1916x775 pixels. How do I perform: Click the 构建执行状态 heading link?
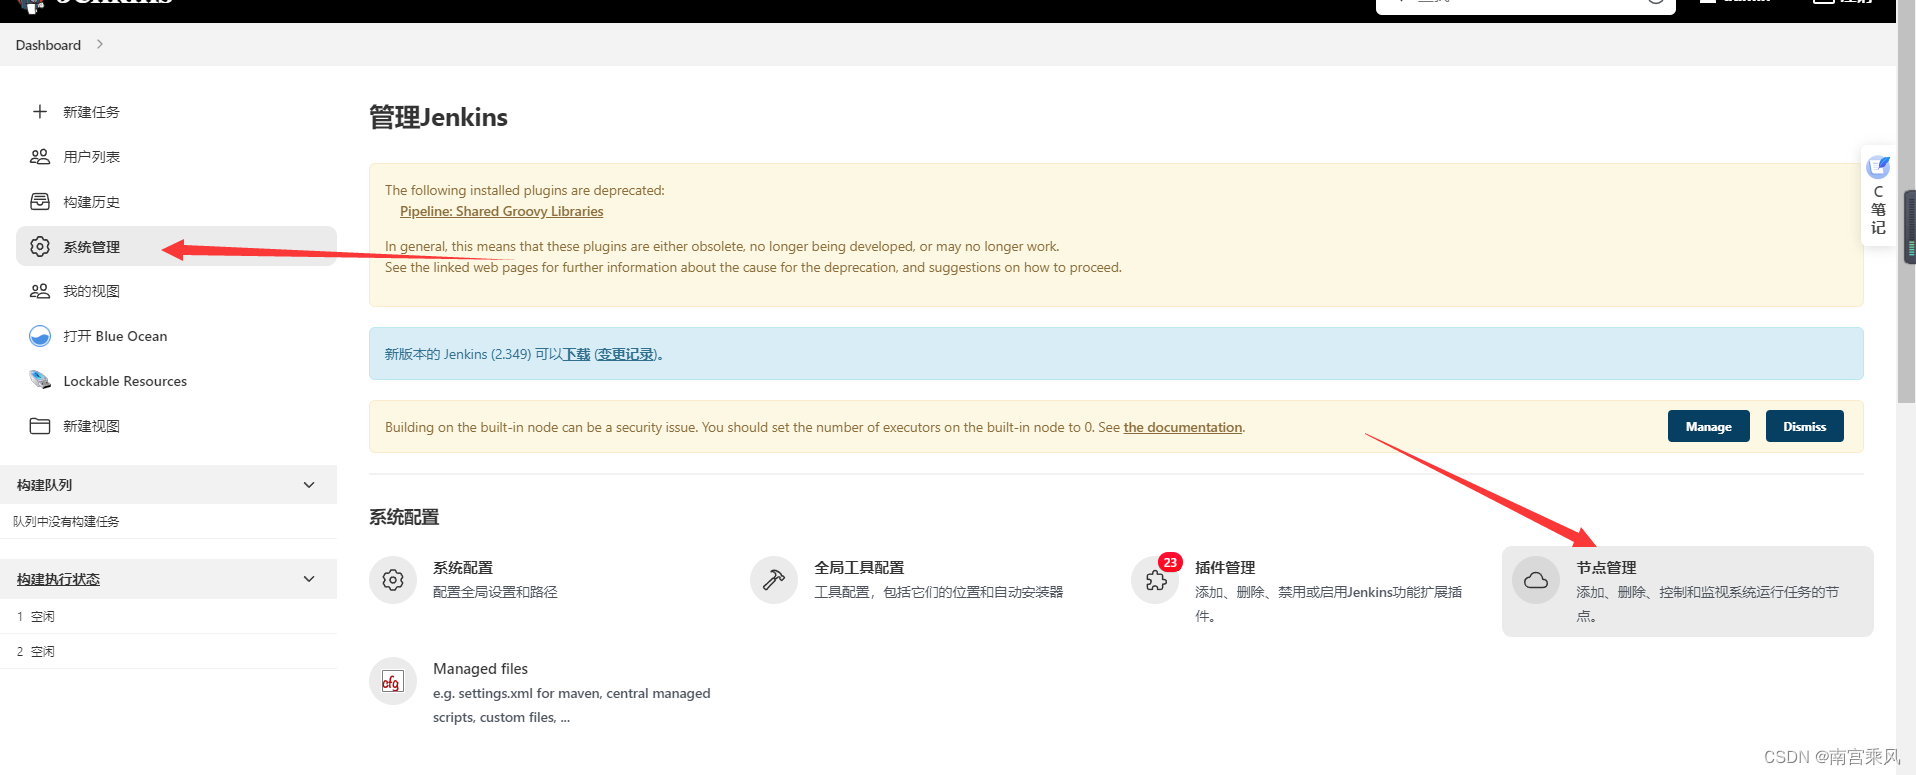(x=58, y=579)
